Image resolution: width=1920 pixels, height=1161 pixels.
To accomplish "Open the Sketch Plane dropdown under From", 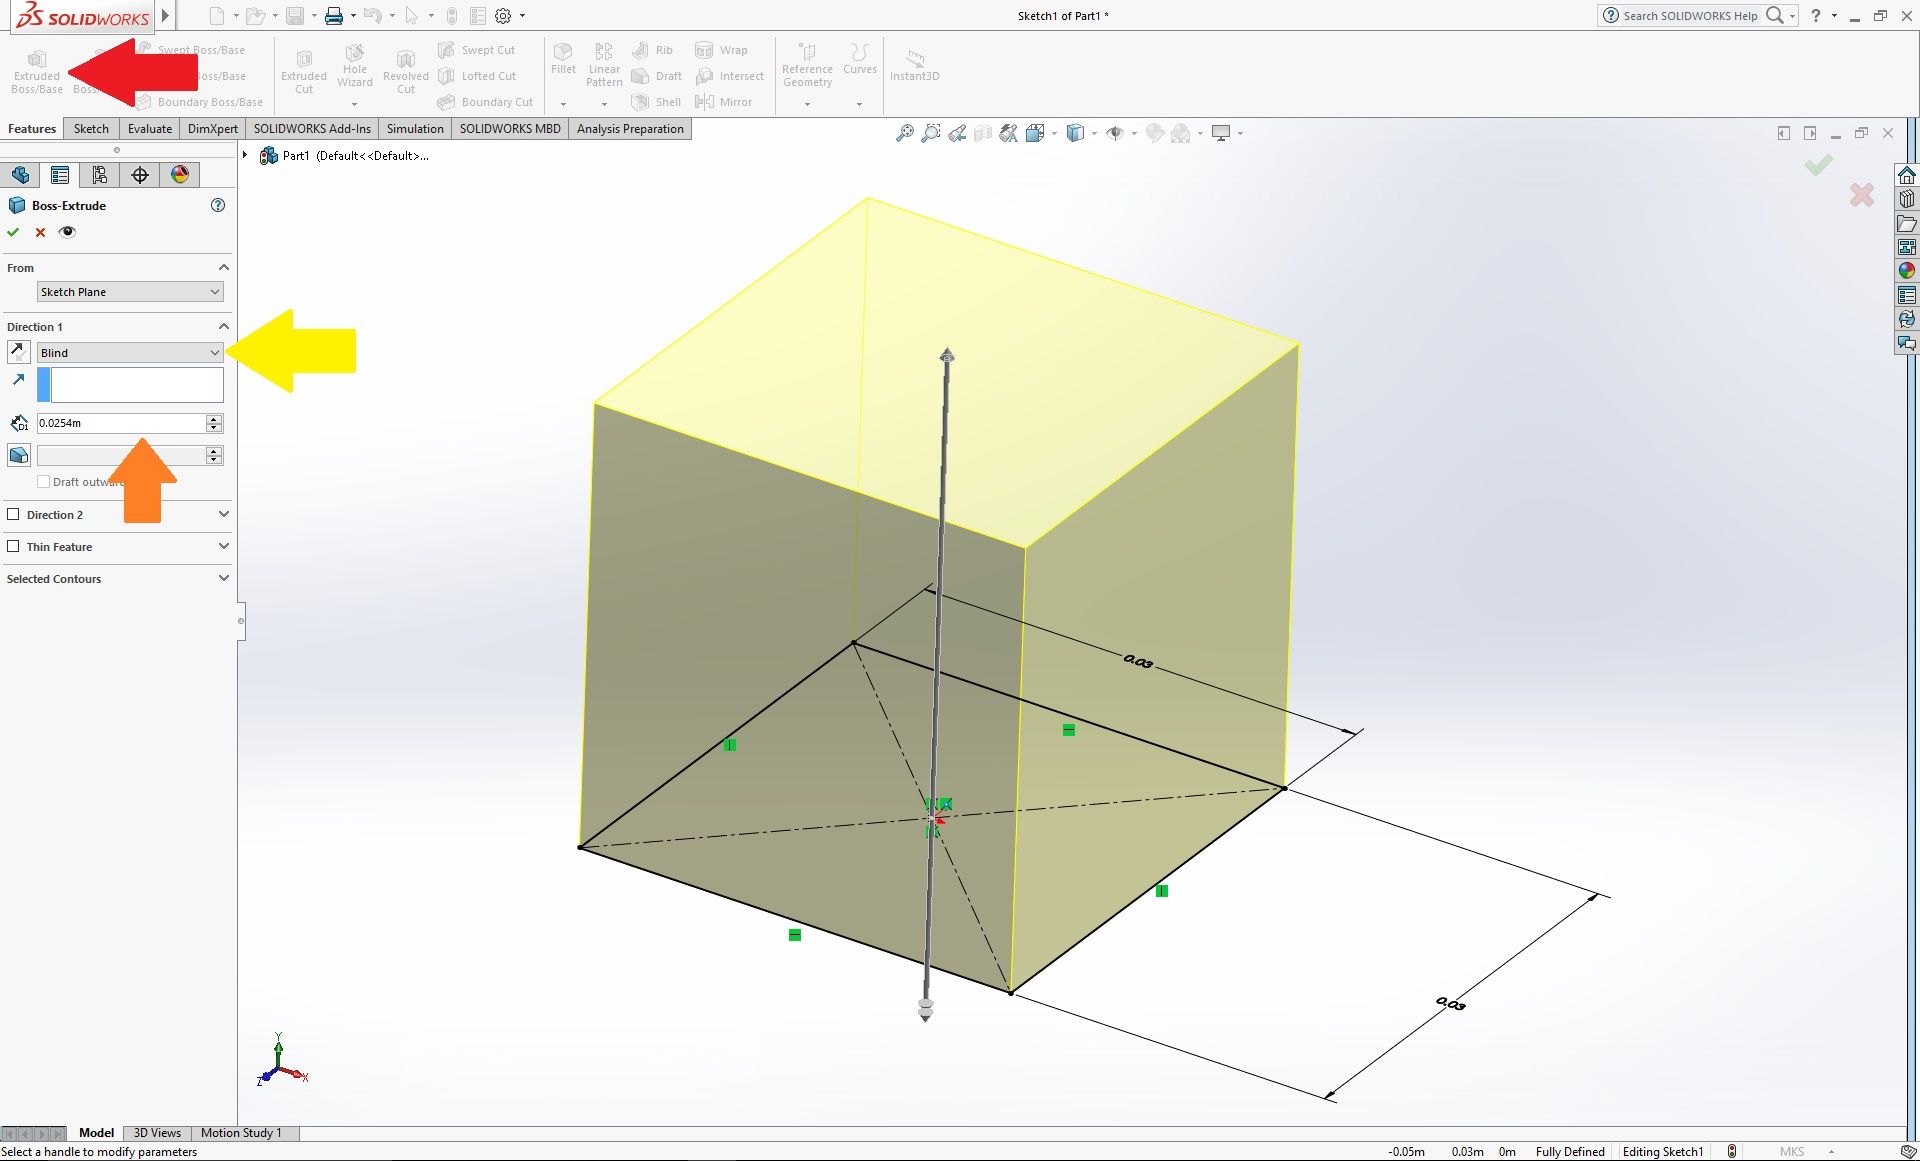I will coord(213,291).
